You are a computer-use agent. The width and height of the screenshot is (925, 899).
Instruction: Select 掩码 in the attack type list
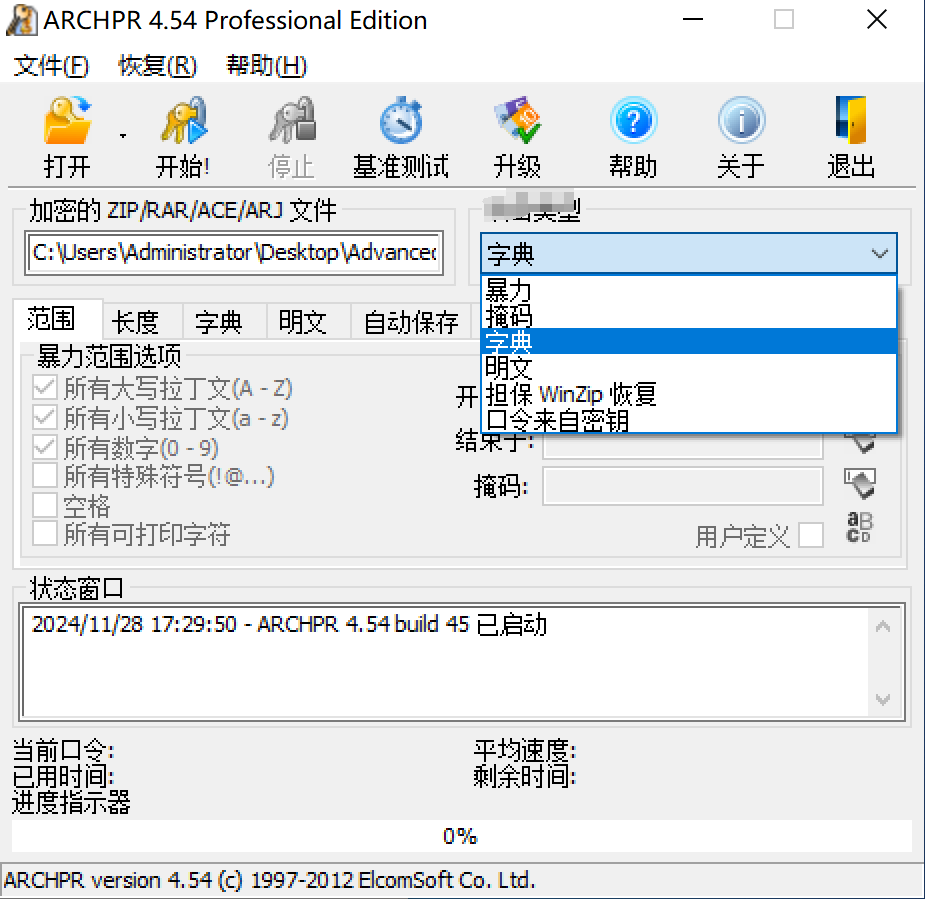click(689, 316)
